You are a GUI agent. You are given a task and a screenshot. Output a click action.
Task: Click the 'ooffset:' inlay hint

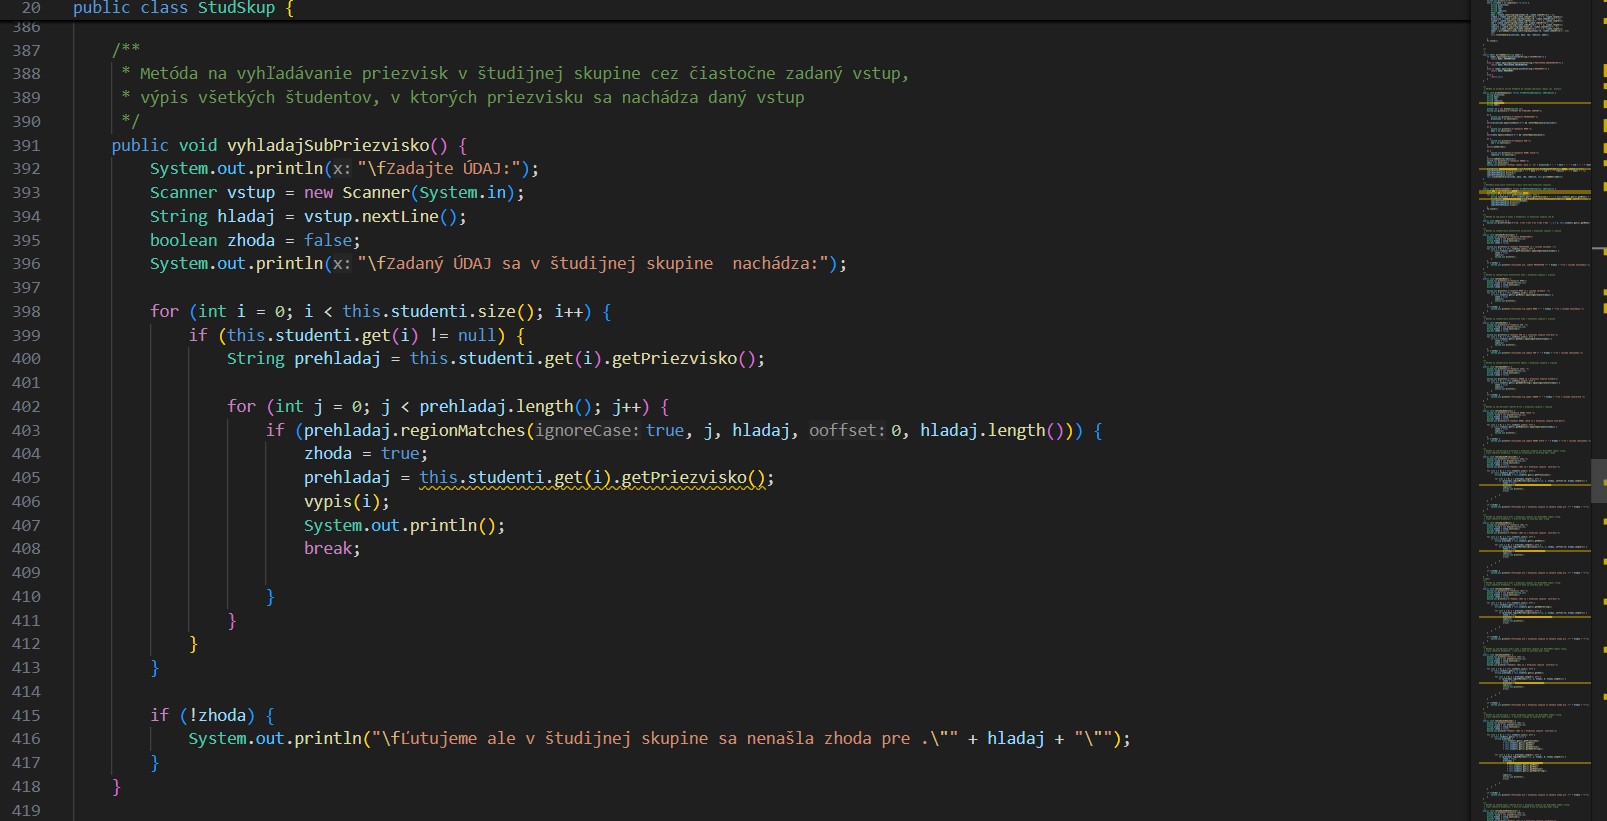[846, 430]
